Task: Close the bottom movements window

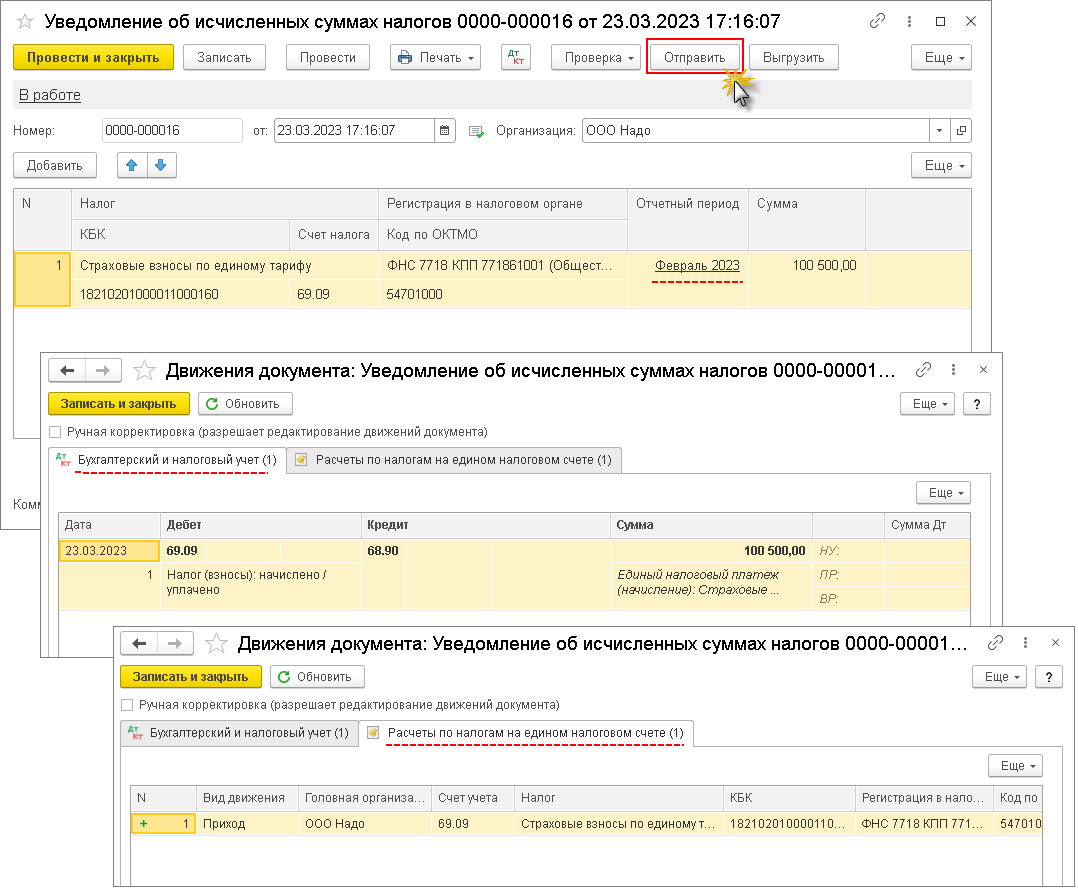Action: [x=1055, y=643]
